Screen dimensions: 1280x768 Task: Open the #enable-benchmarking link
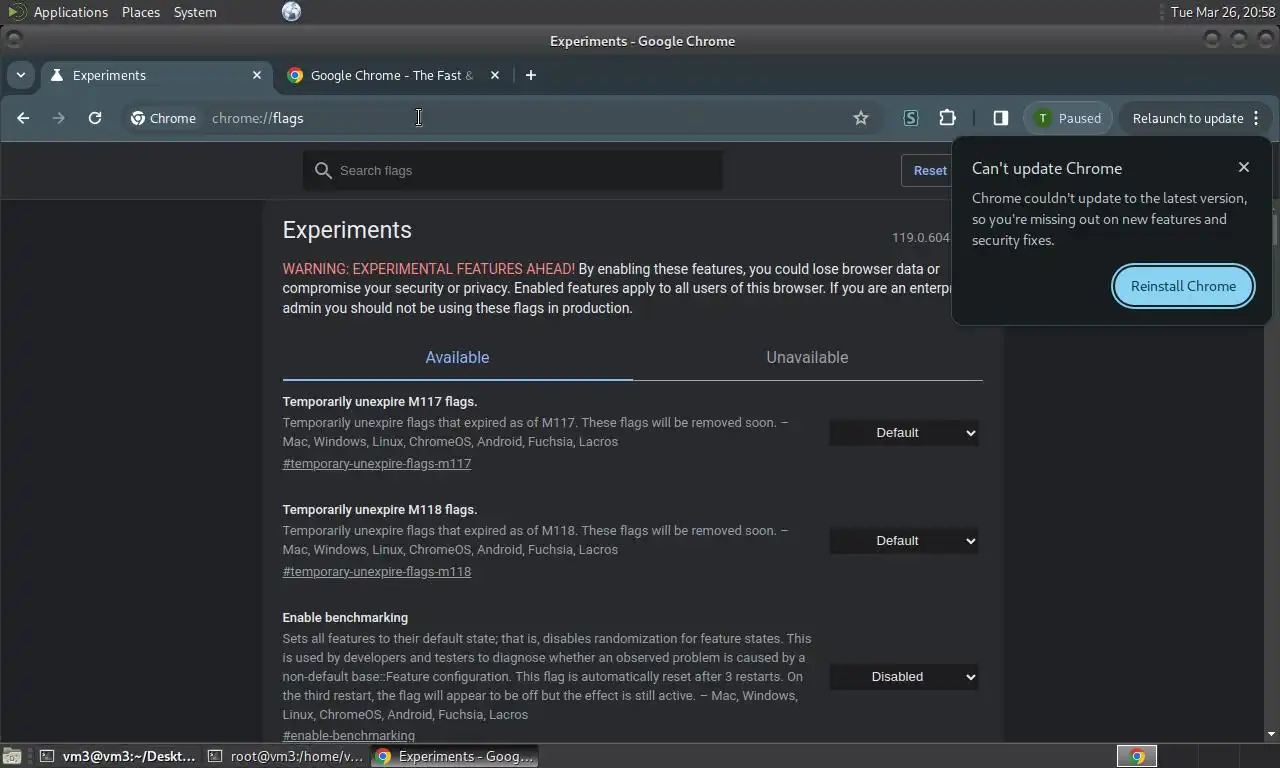coord(349,735)
